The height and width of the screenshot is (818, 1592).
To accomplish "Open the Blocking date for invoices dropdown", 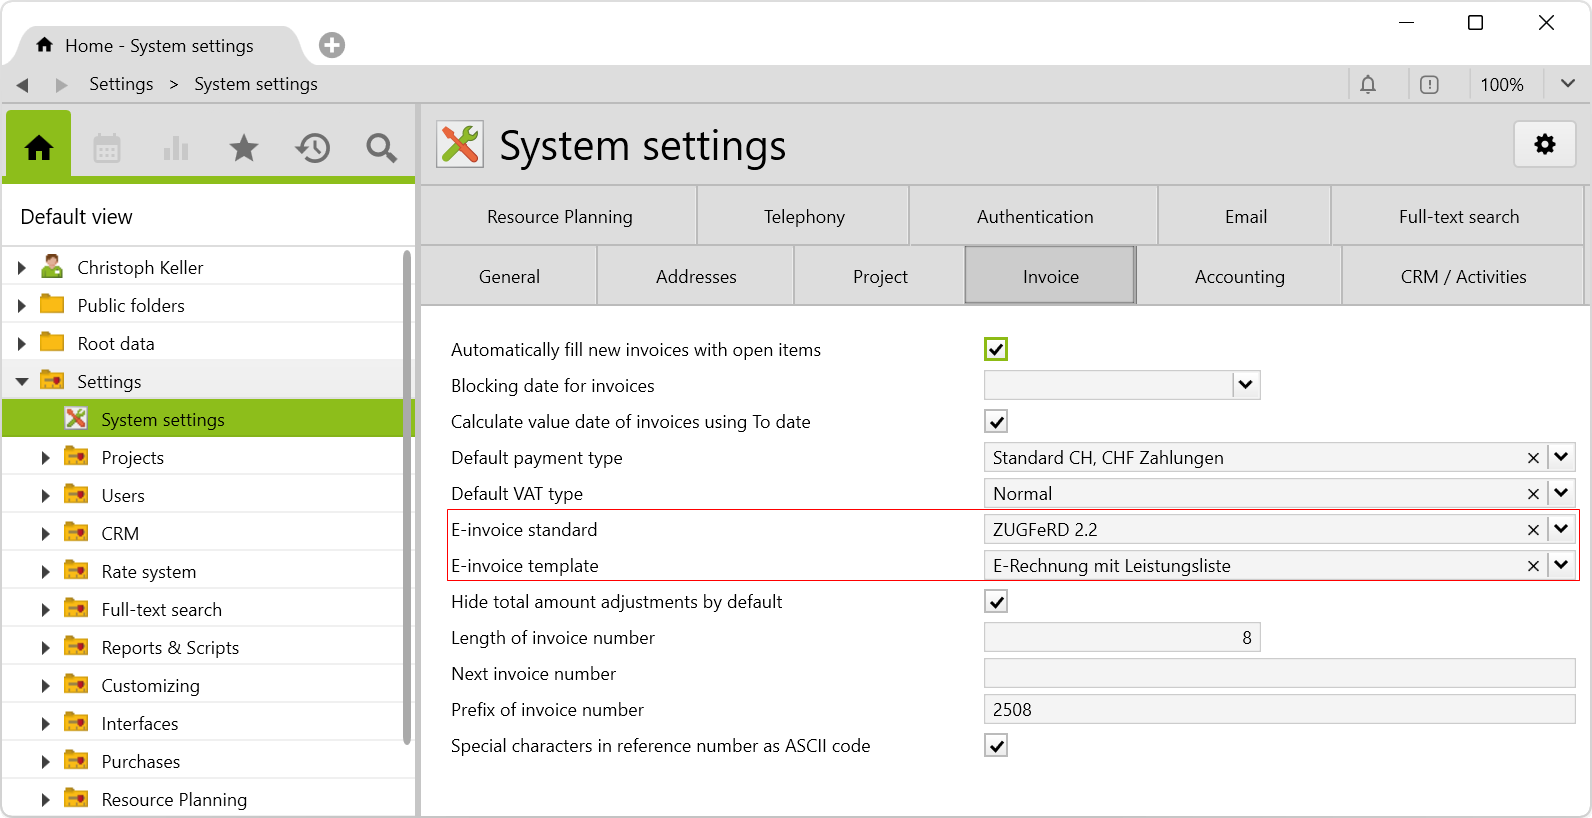I will coord(1245,385).
